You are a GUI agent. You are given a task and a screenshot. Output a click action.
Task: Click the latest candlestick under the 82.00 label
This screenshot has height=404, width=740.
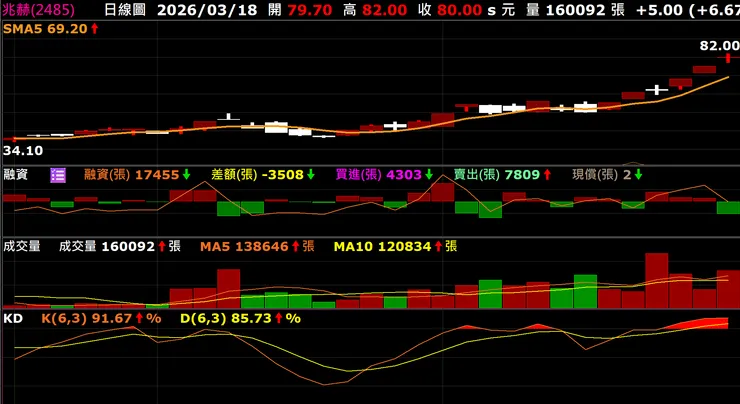(x=728, y=58)
